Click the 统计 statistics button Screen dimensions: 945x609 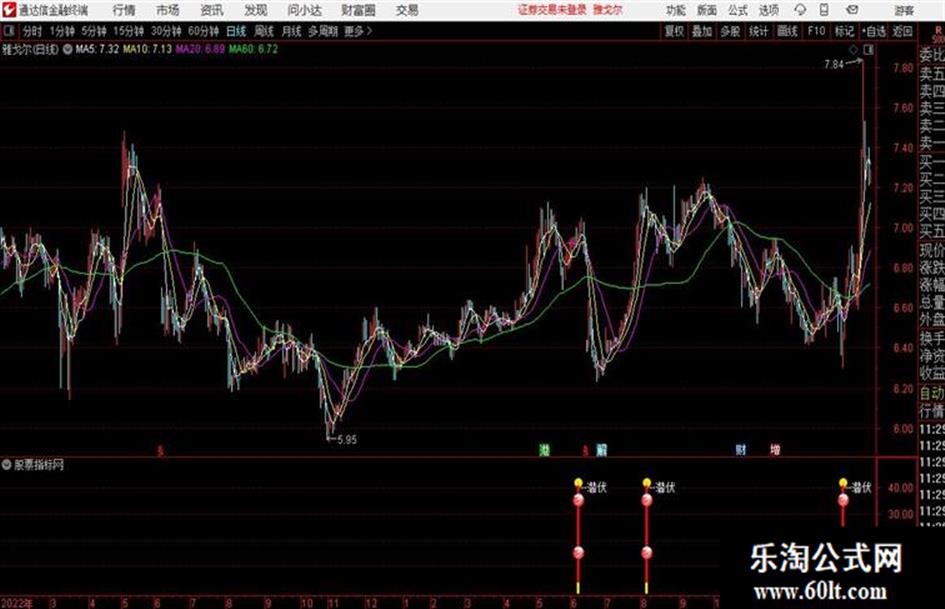click(759, 31)
